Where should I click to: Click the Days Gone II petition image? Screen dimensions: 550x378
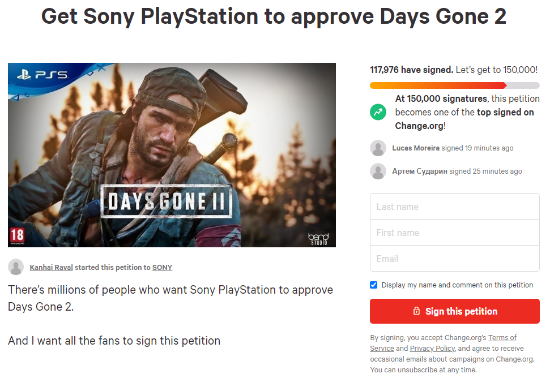tap(172, 155)
